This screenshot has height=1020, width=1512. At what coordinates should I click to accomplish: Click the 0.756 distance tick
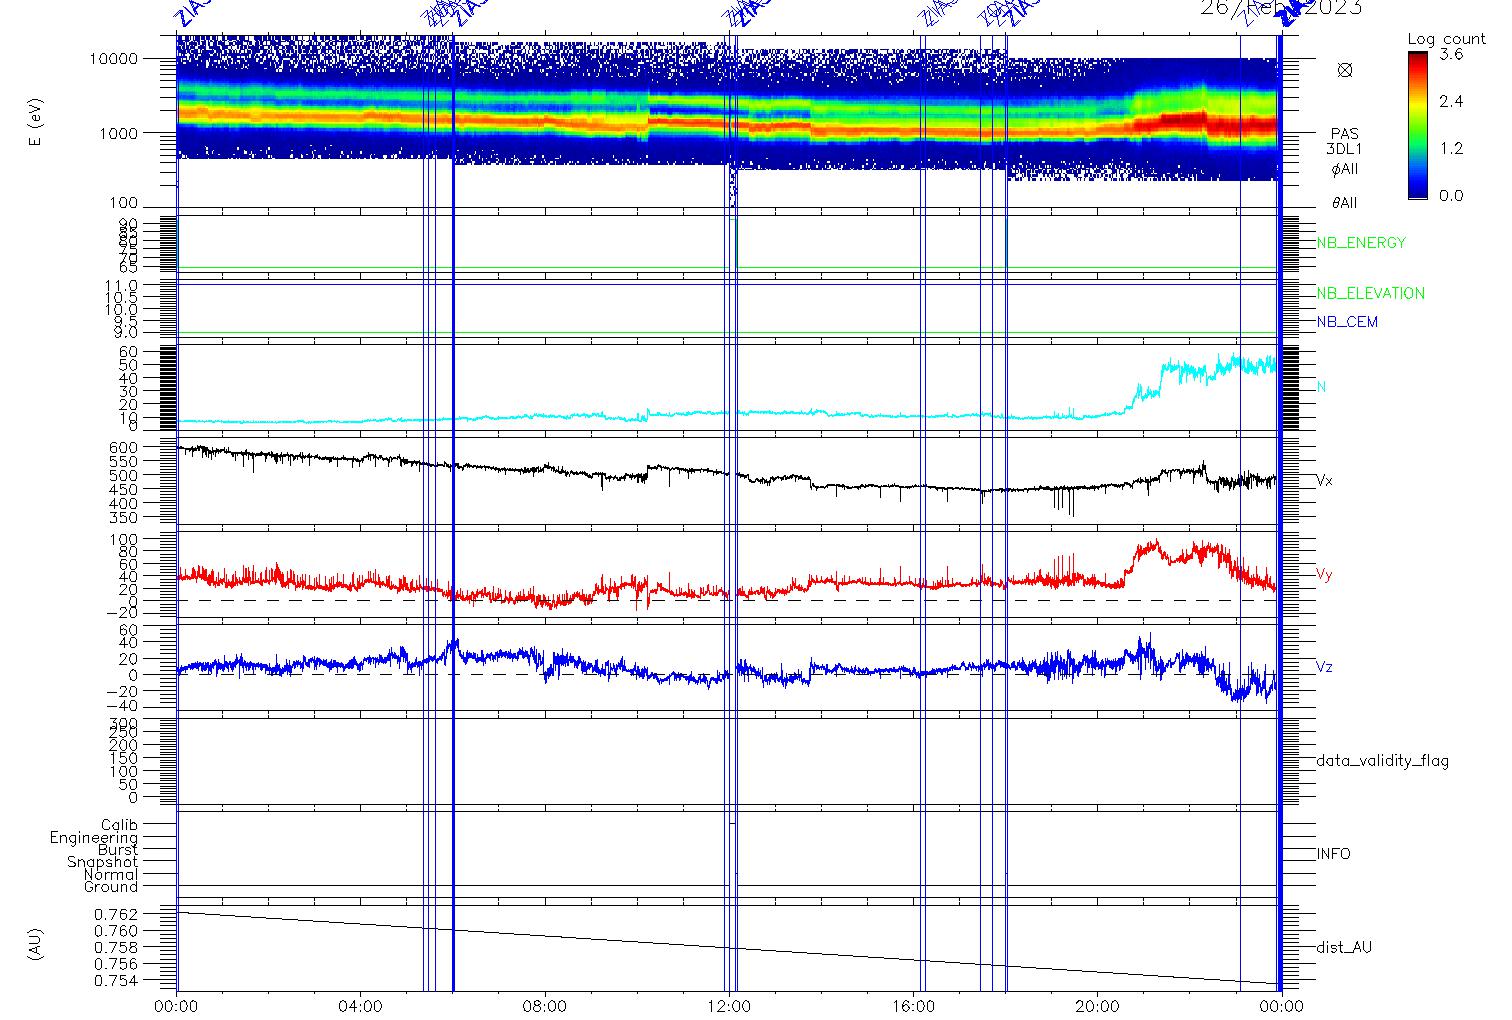[x=117, y=965]
